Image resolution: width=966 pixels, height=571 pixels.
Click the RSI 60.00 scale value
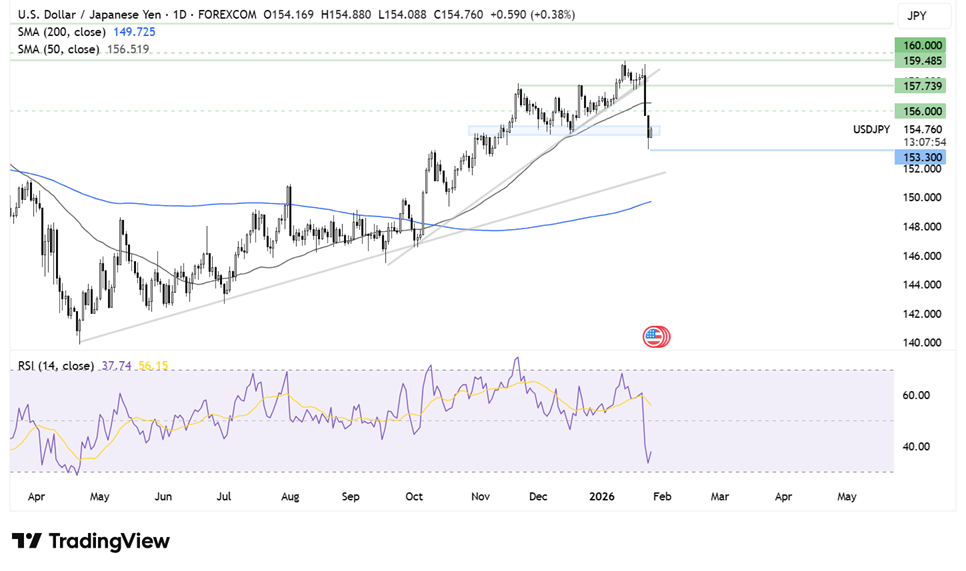918,395
